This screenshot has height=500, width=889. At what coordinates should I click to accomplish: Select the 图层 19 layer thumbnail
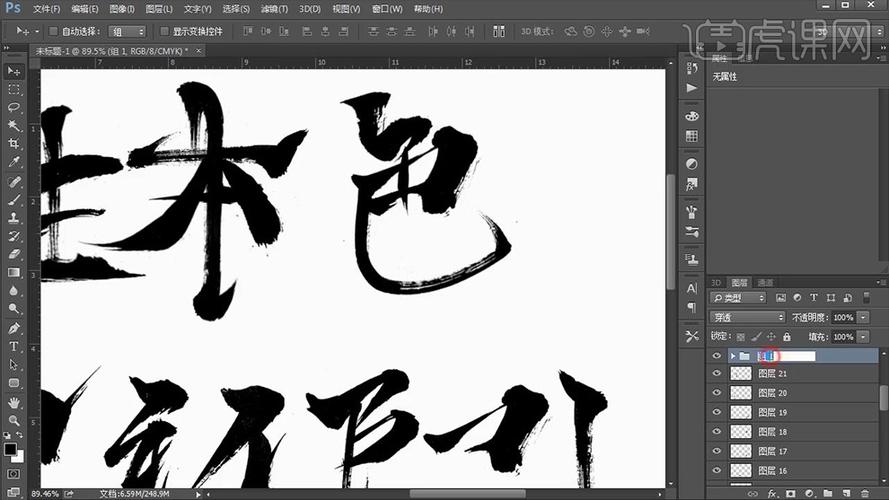click(x=740, y=412)
